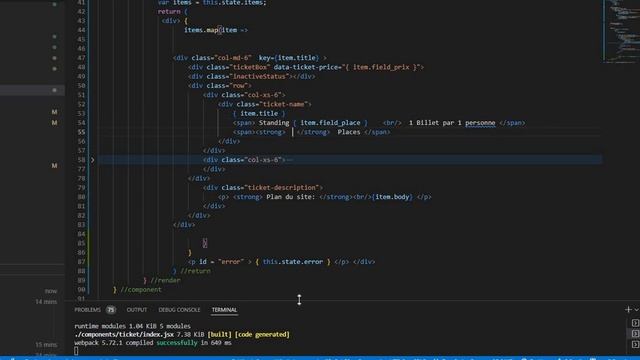Click 'item.body' on line 80
This screenshot has height=360, width=640.
(392, 197)
